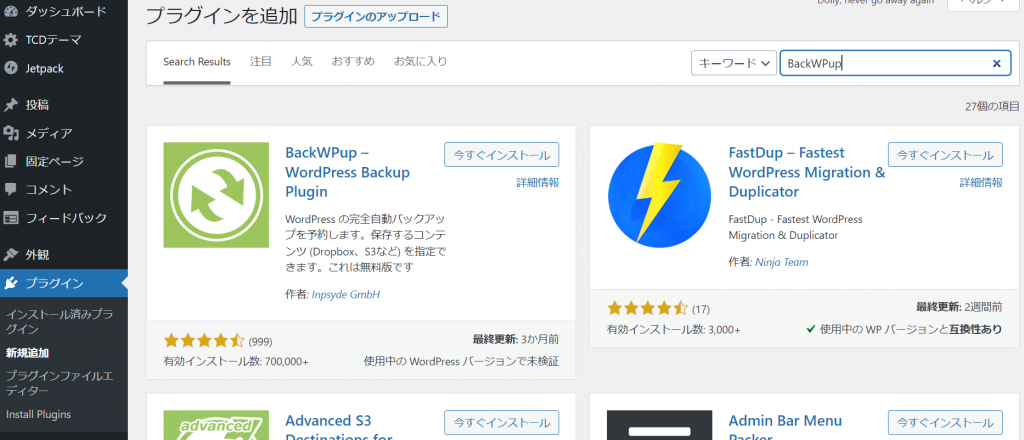The height and width of the screenshot is (440, 1024).
Task: Open the Advanced S3 Destinations plugin title link
Action: coord(339,428)
